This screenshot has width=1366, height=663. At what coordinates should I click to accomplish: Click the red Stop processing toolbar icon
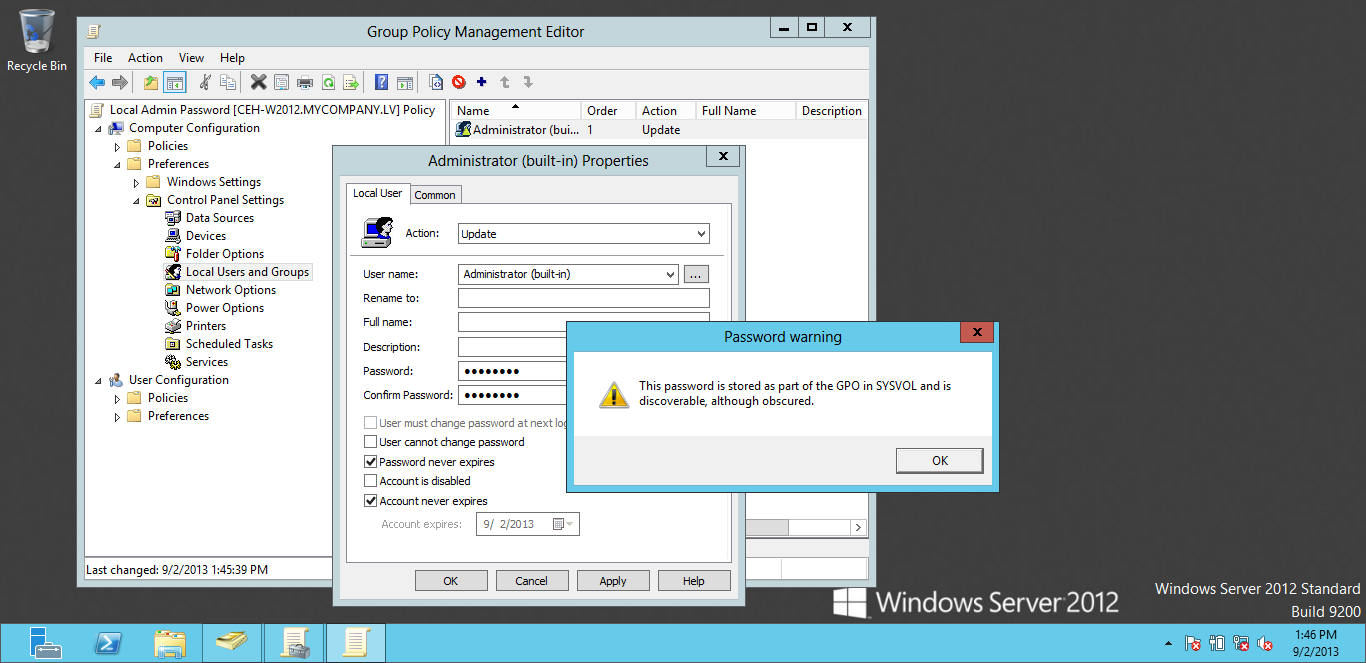[x=459, y=82]
